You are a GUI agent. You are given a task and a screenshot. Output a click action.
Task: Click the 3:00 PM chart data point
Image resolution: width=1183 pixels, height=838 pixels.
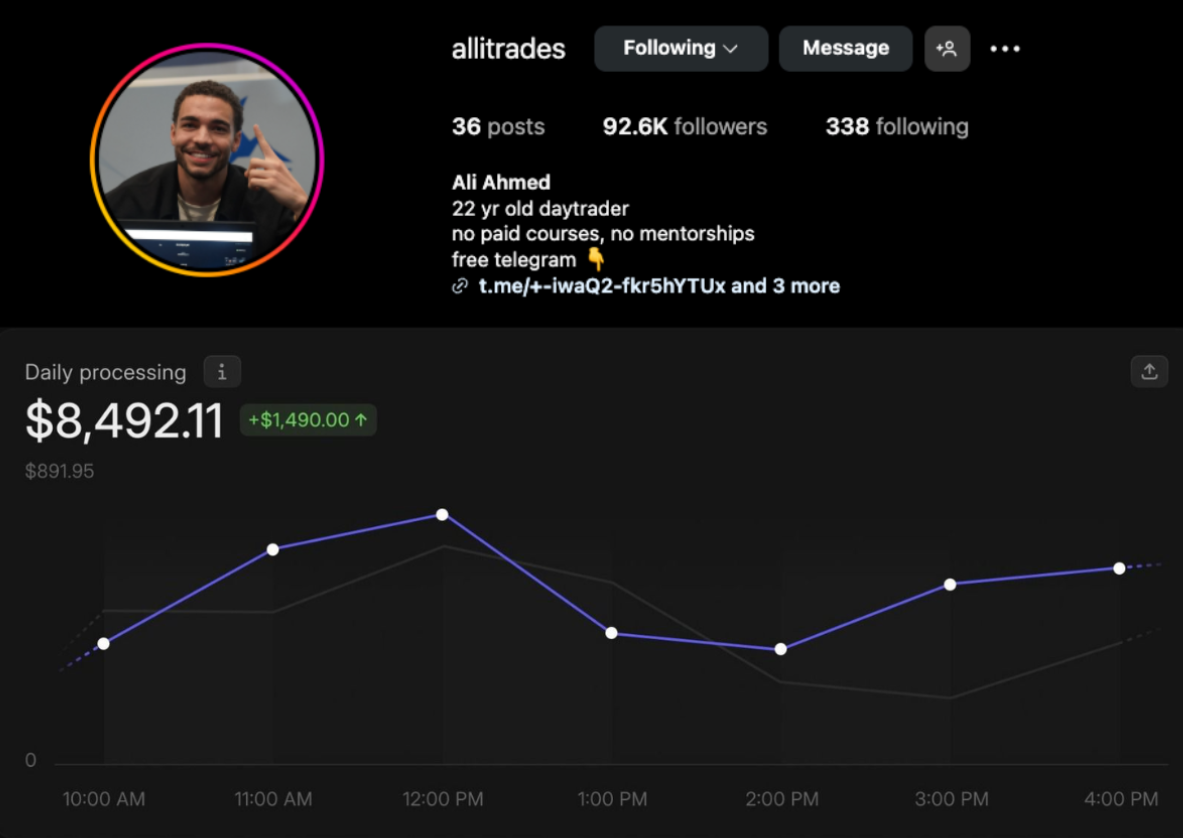[x=950, y=584]
